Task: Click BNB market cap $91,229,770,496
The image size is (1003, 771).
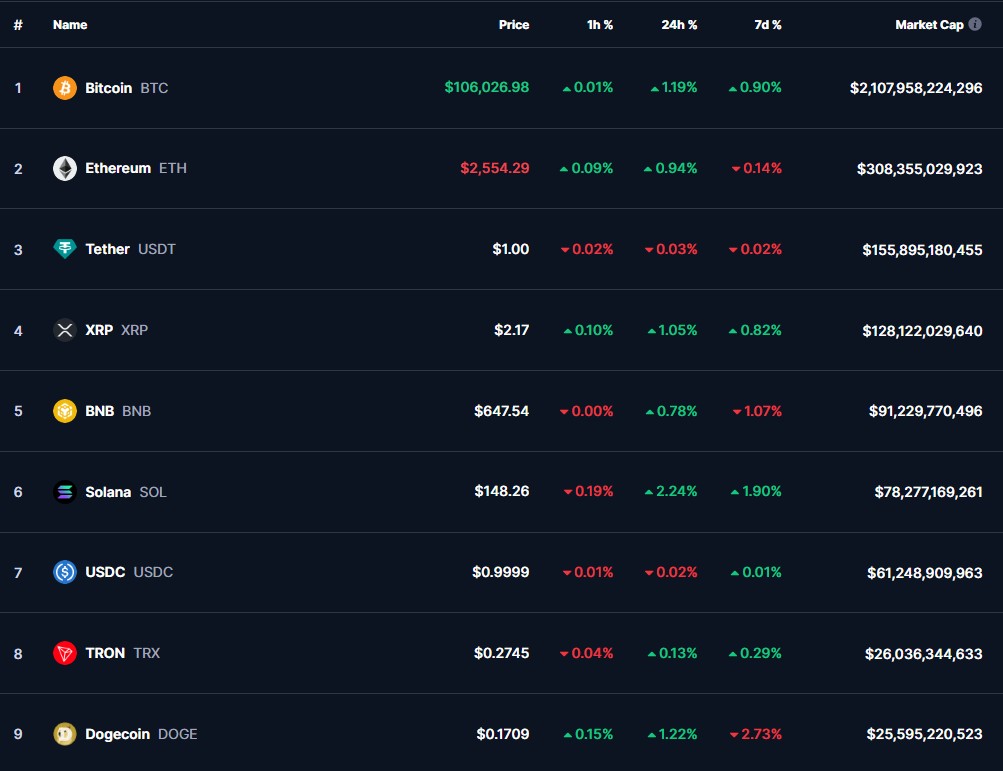Action: 926,411
